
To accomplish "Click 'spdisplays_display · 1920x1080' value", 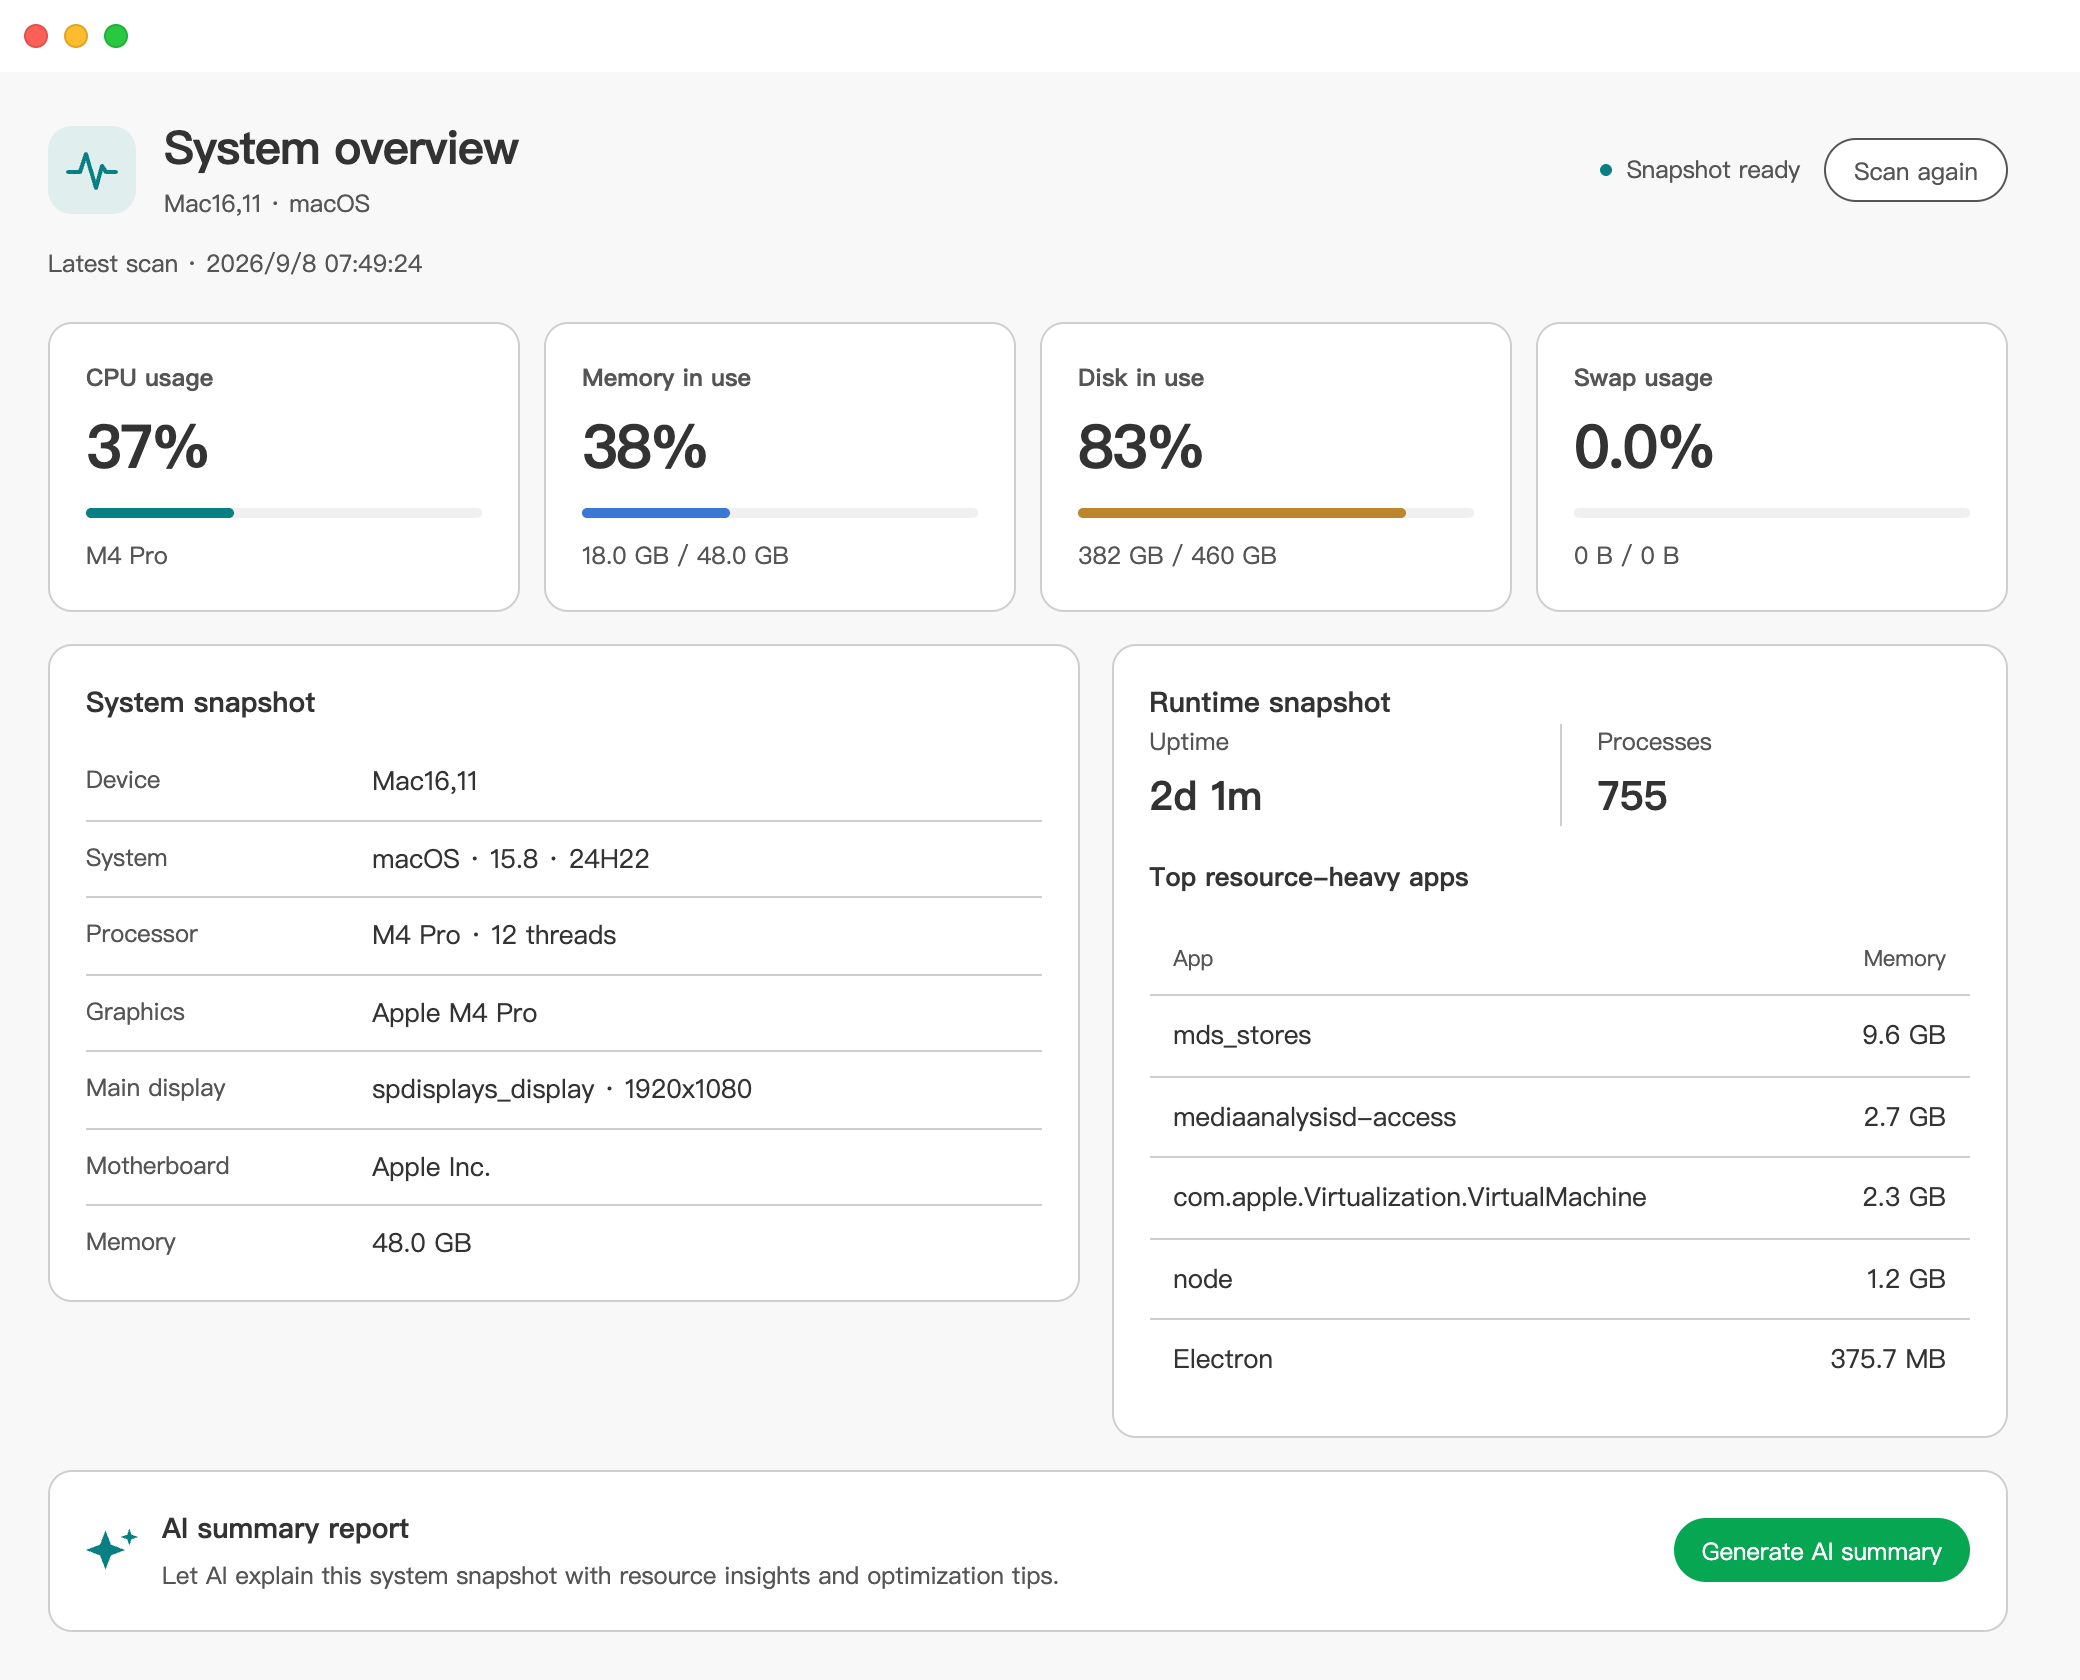I will click(x=561, y=1089).
